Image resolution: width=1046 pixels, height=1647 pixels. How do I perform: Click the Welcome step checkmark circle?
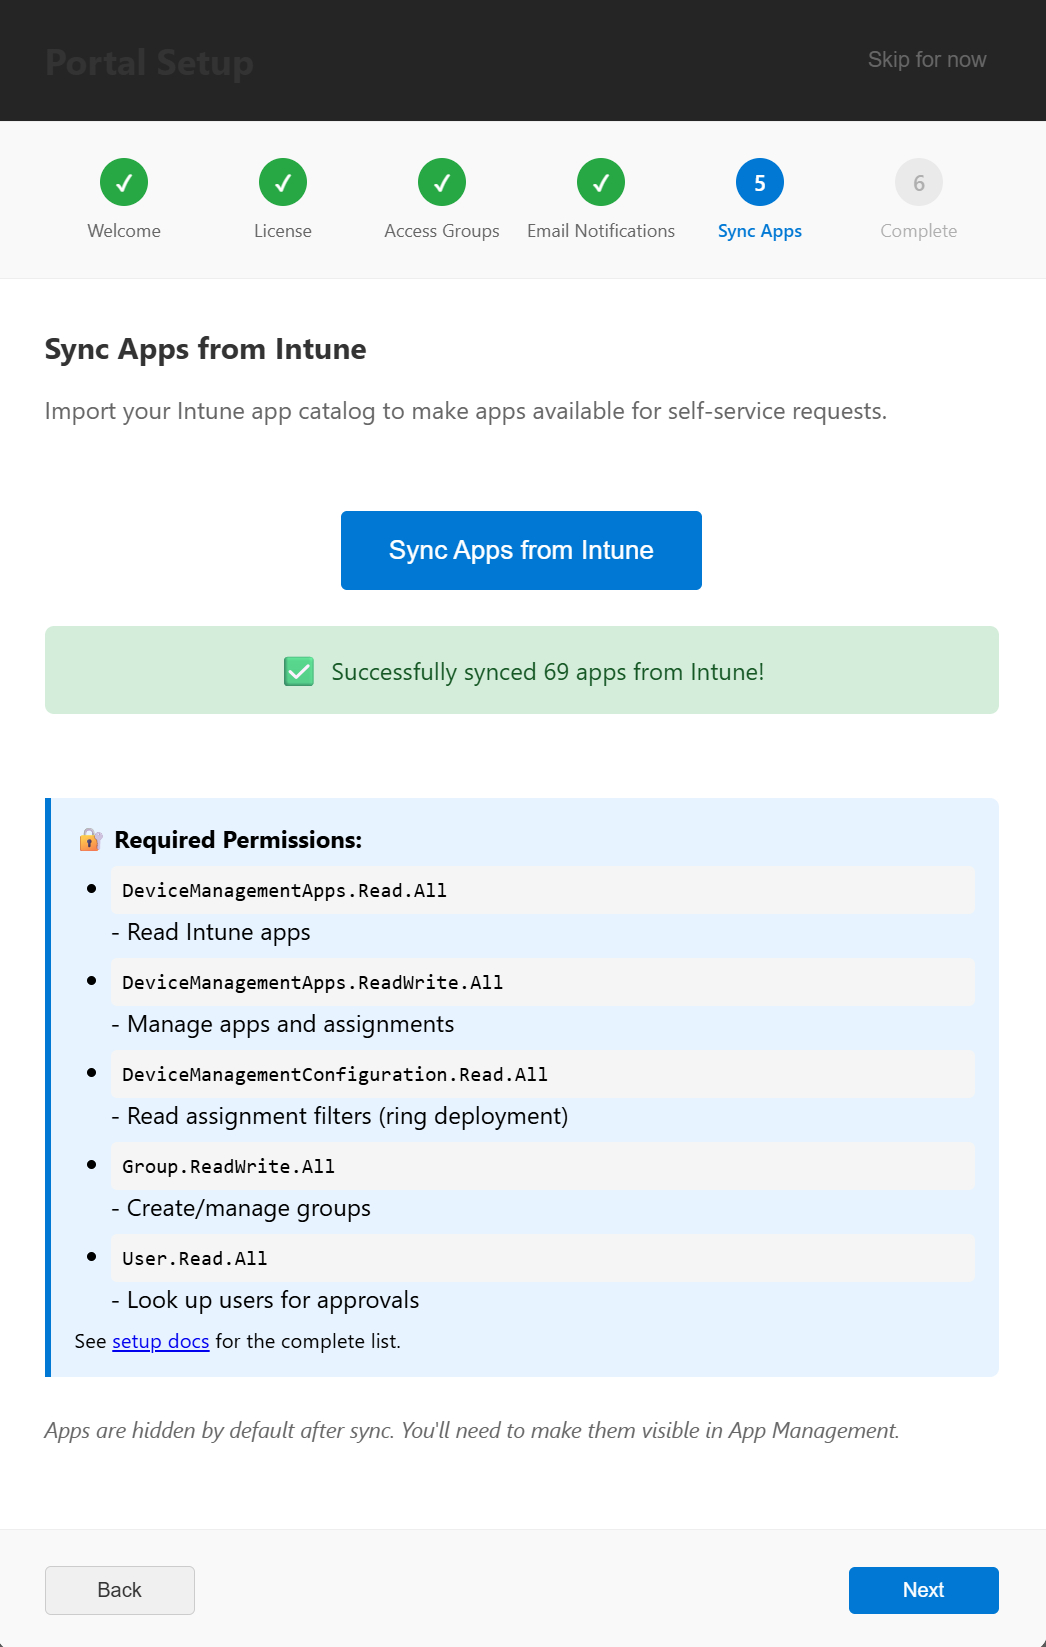point(124,182)
